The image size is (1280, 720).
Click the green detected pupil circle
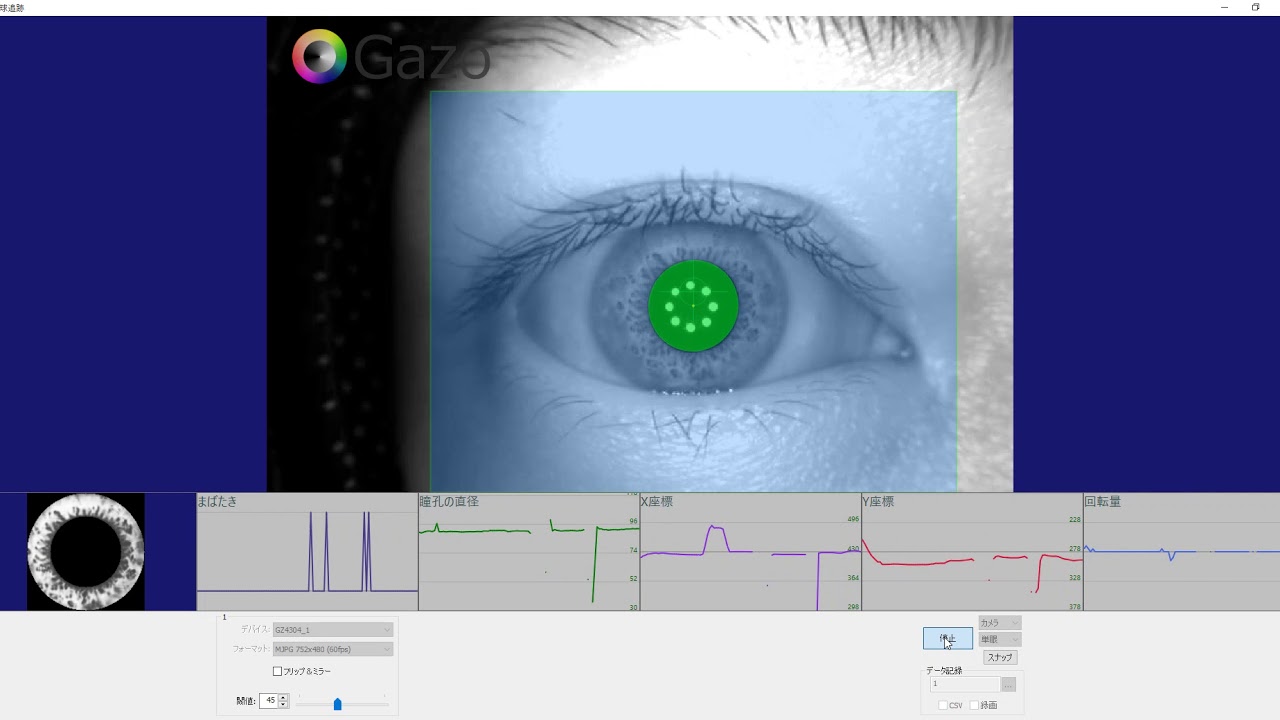(x=693, y=306)
